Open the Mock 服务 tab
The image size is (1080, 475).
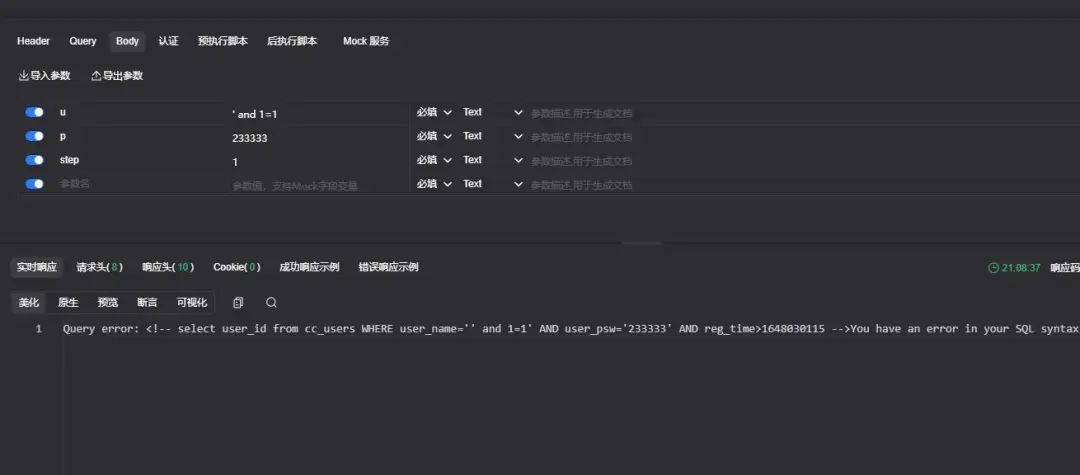coord(366,41)
